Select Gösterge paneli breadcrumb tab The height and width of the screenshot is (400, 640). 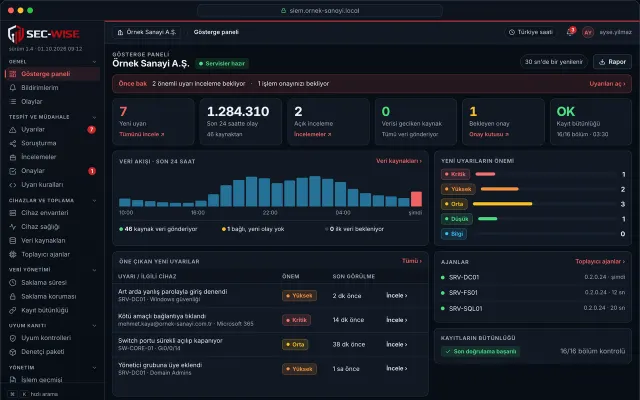pos(216,32)
